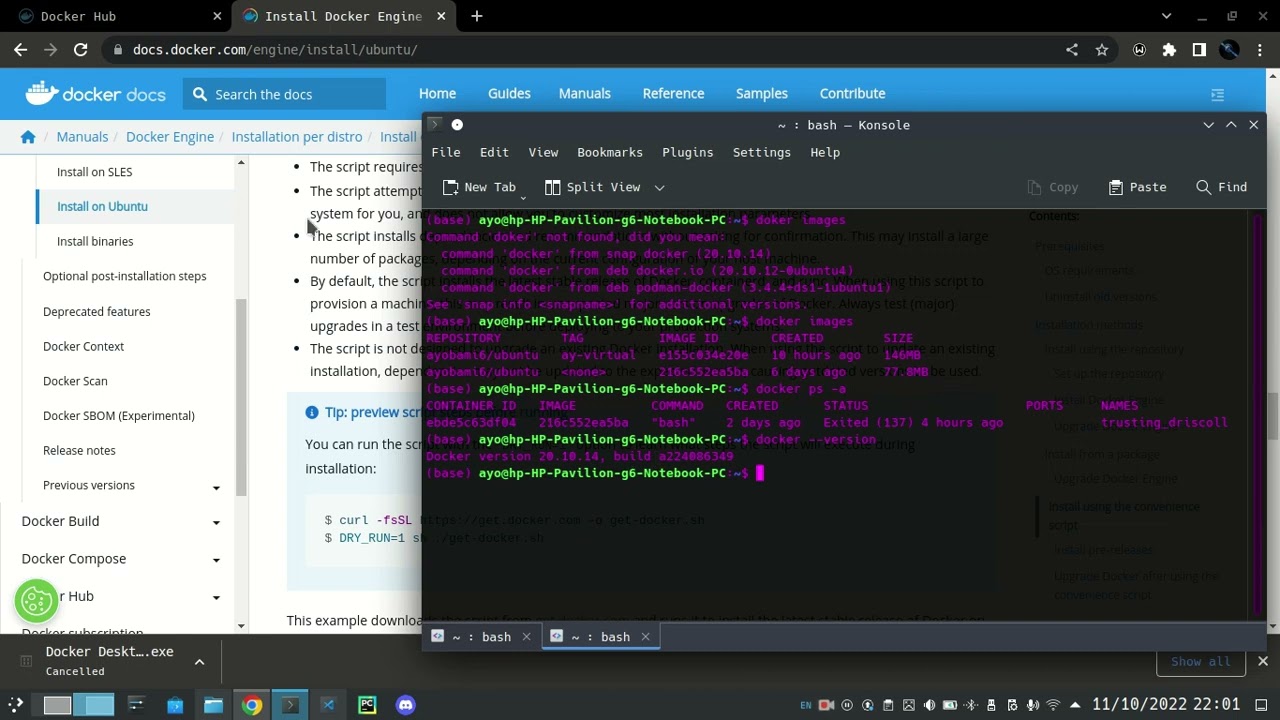
Task: Click Show all downloads button
Action: click(x=1200, y=661)
